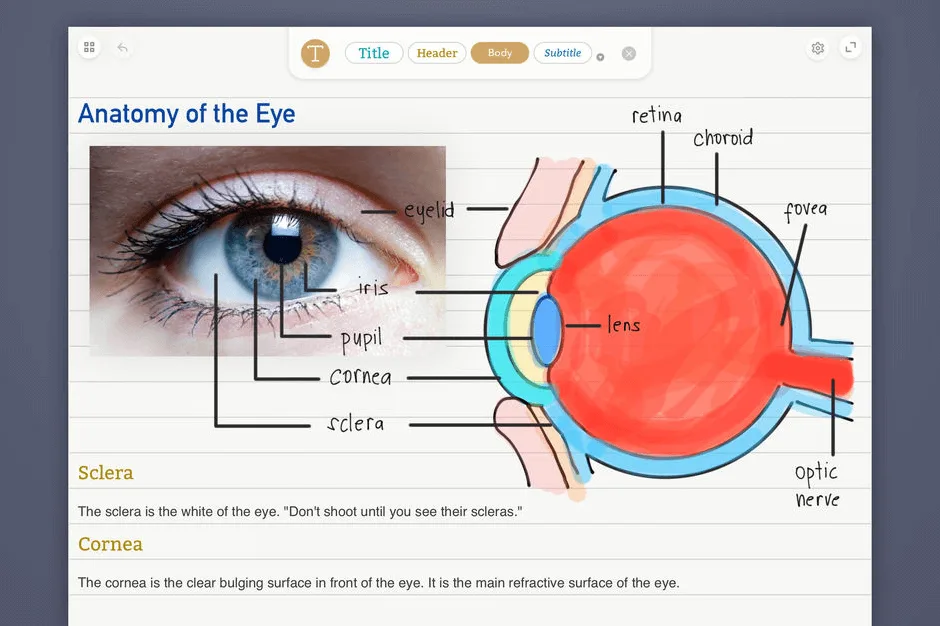Open the settings gear icon
The height and width of the screenshot is (626, 940).
pyautogui.click(x=818, y=48)
